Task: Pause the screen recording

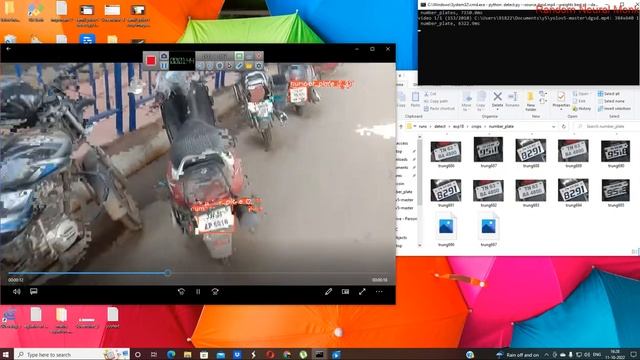Action: pyautogui.click(x=164, y=65)
